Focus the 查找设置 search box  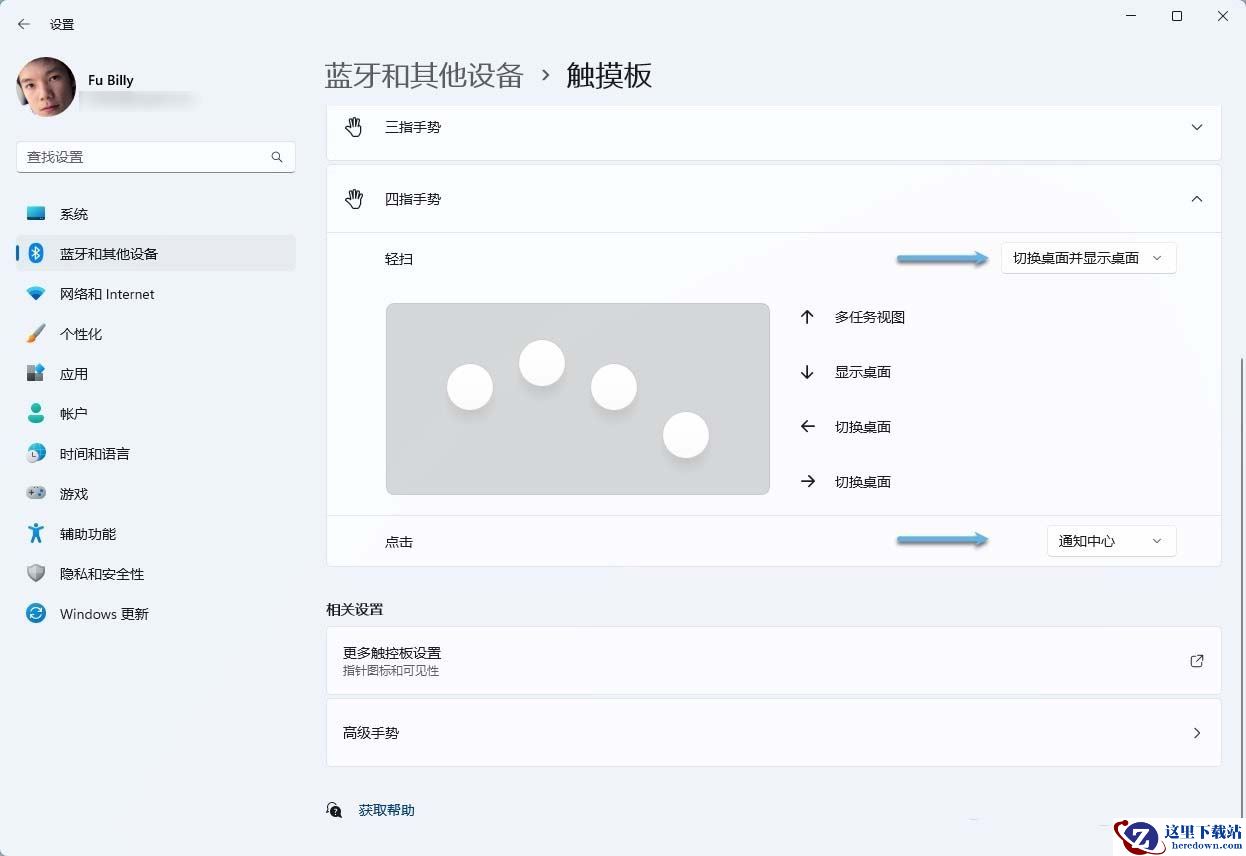pyautogui.click(x=156, y=157)
